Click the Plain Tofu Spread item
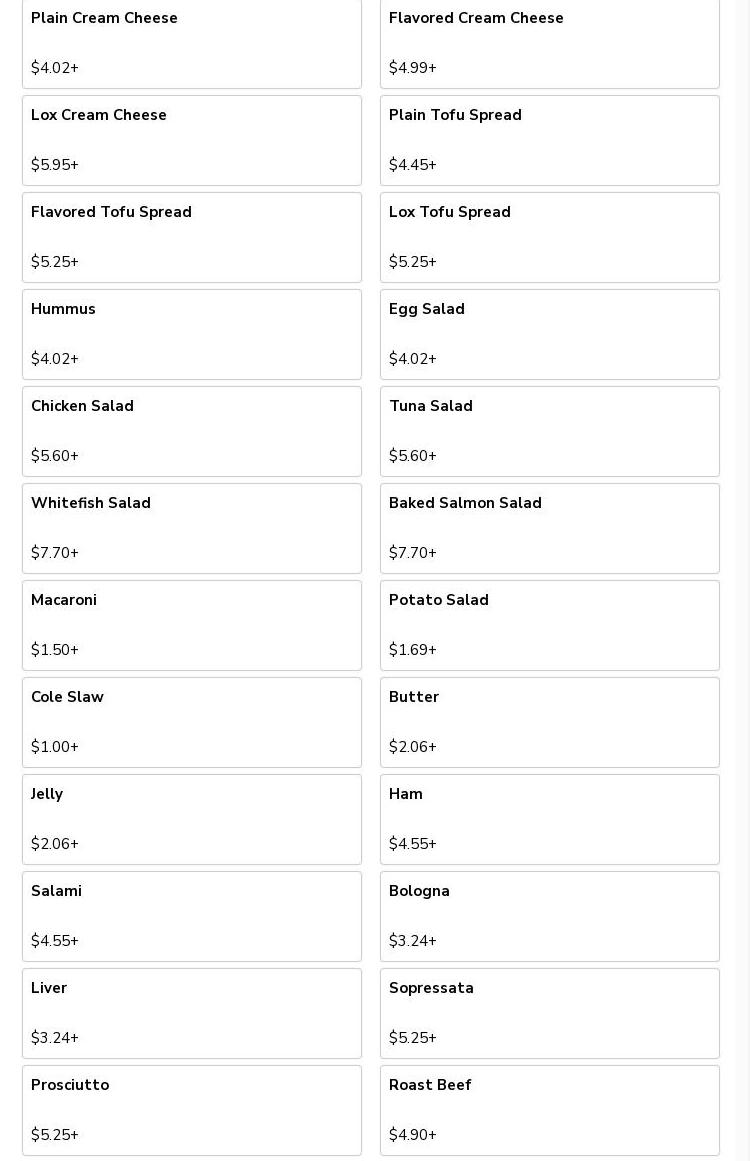Image resolution: width=750 pixels, height=1161 pixels. click(549, 140)
